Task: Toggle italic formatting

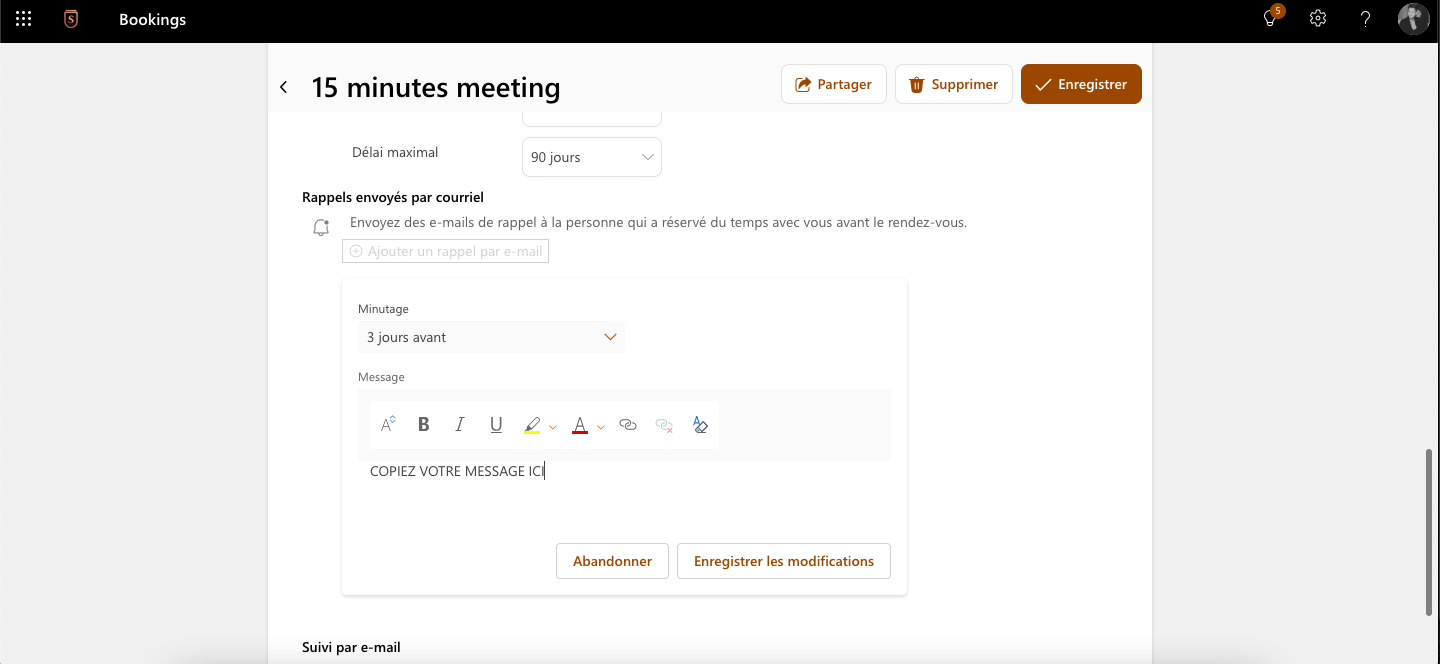Action: pyautogui.click(x=460, y=425)
